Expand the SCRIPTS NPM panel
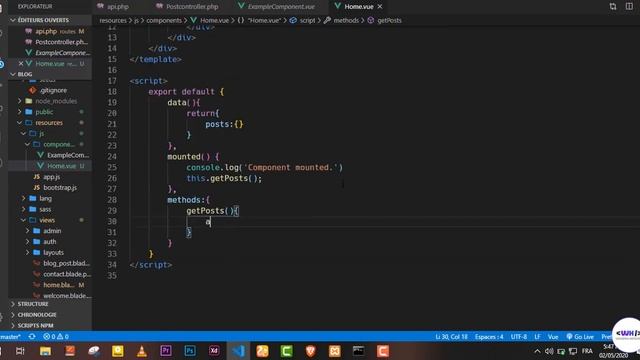Image resolution: width=640 pixels, height=360 pixels. [x=35, y=325]
